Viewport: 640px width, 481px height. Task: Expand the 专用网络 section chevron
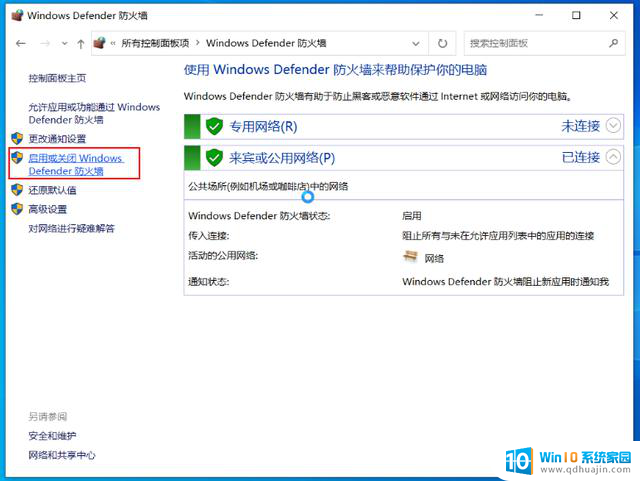point(613,125)
